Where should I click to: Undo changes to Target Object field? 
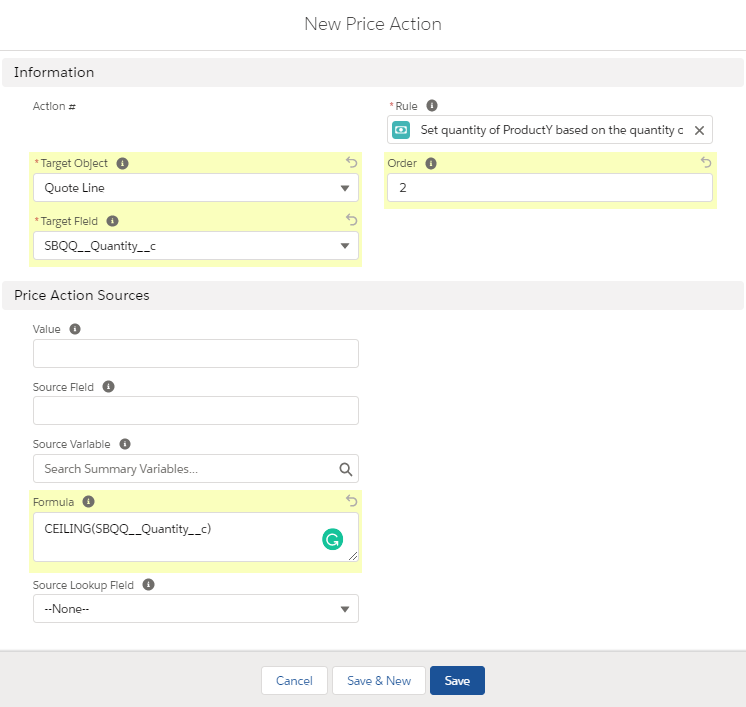(x=351, y=163)
